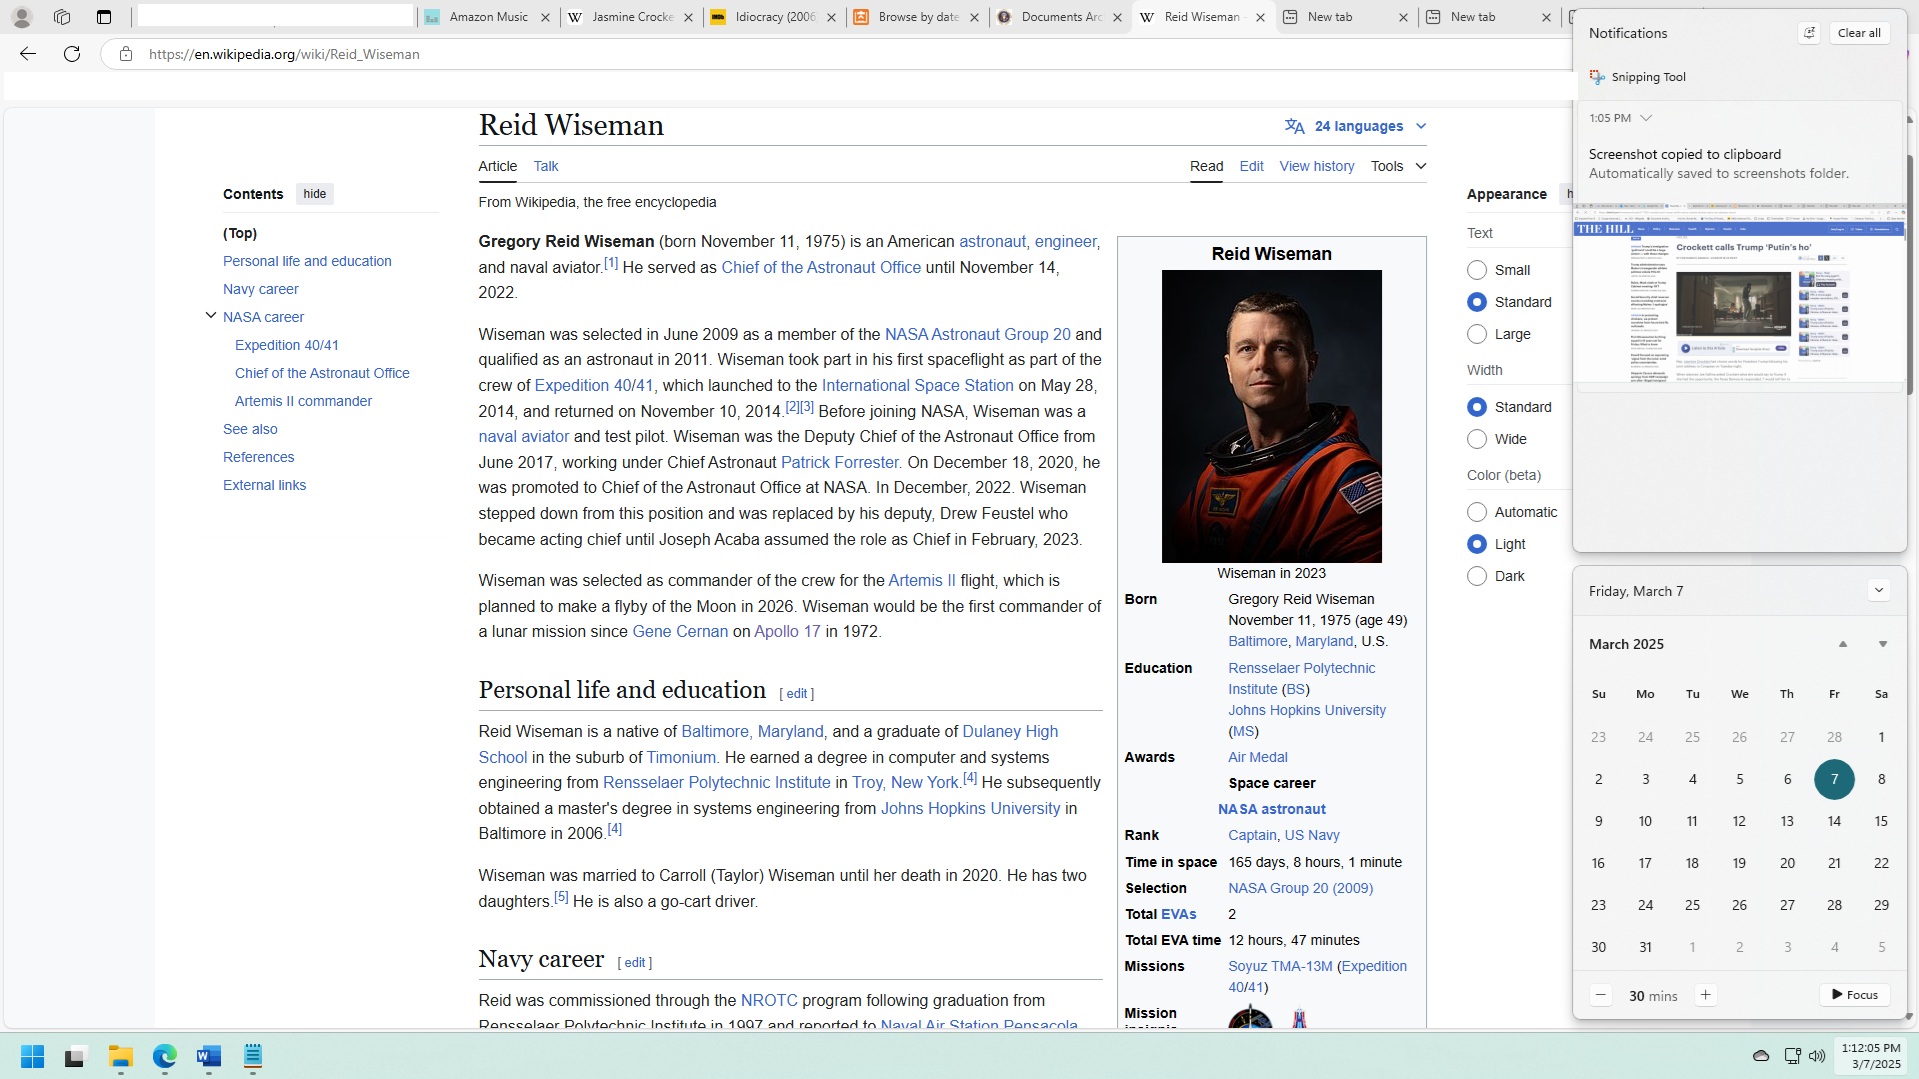The image size is (1919, 1079).
Task: Open the Gene Cernan link
Action: pos(680,631)
